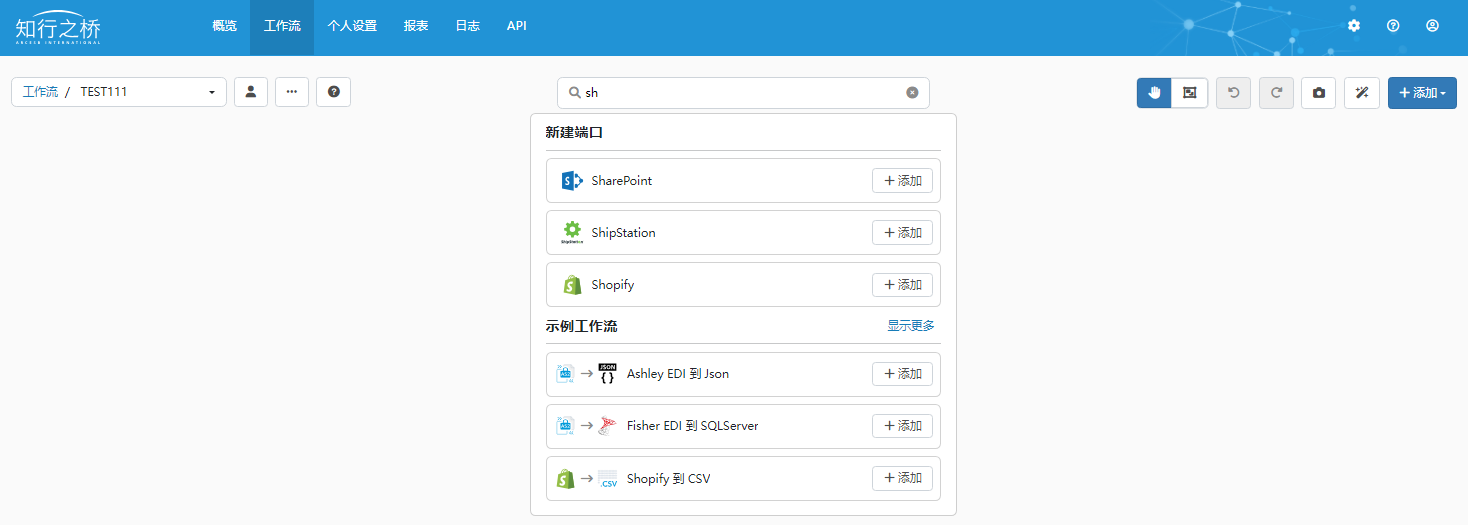Focus the search field containing sh
Viewport: 1468px width, 525px height.
743,92
